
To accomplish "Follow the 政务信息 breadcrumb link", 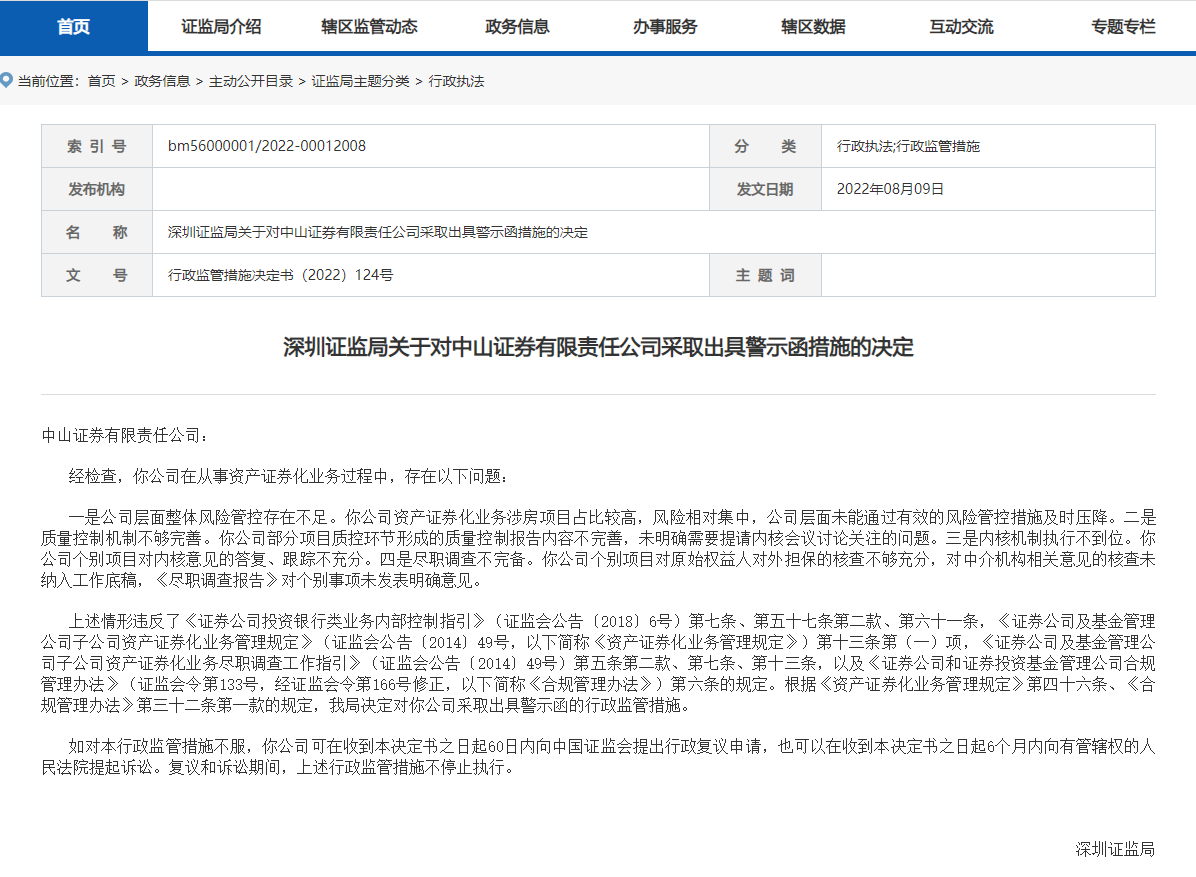I will click(162, 81).
